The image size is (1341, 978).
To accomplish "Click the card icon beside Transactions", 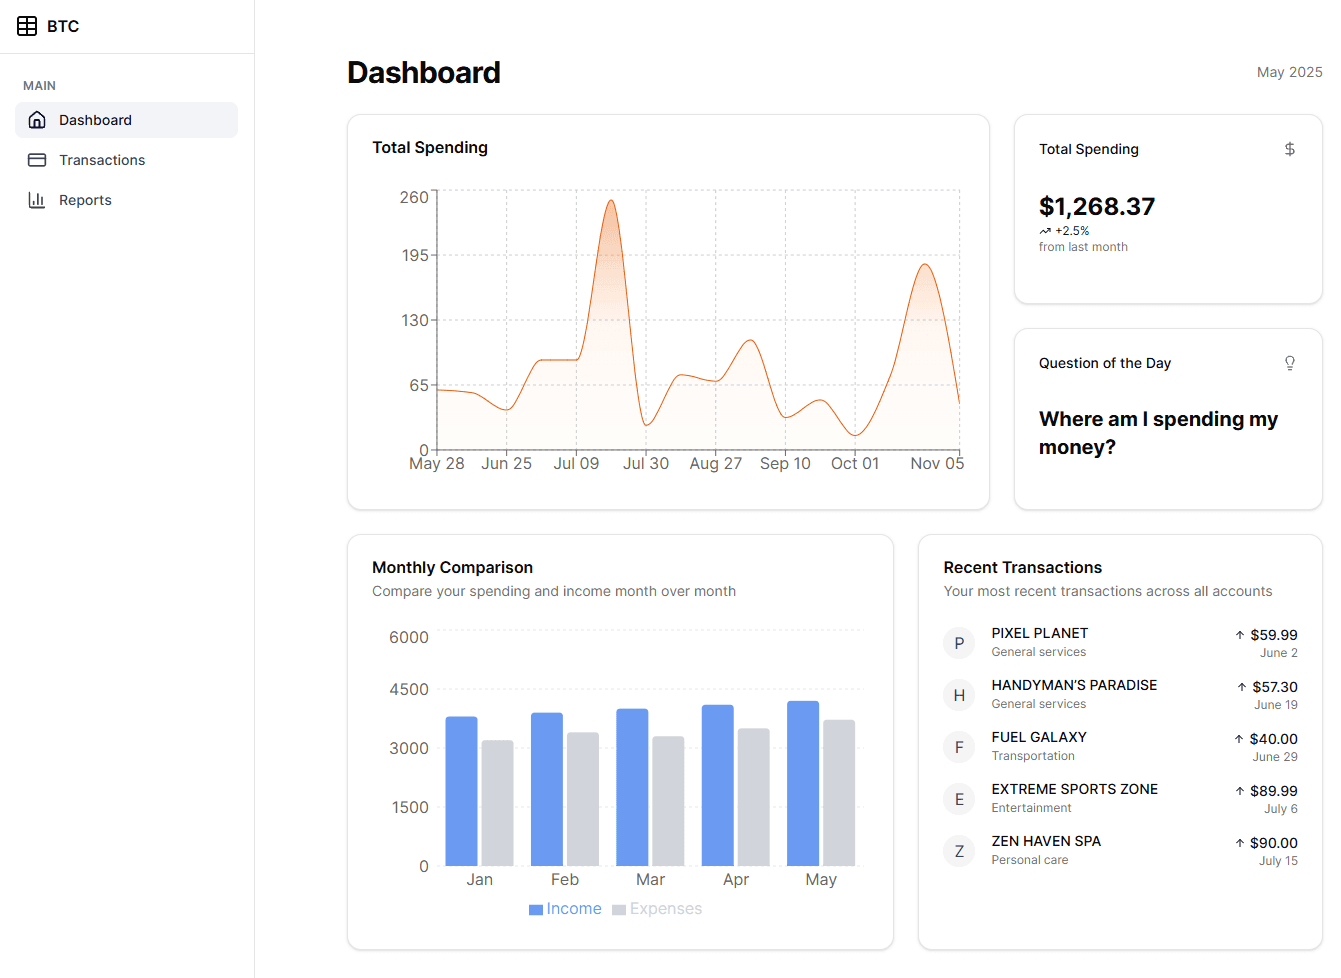I will point(37,159).
